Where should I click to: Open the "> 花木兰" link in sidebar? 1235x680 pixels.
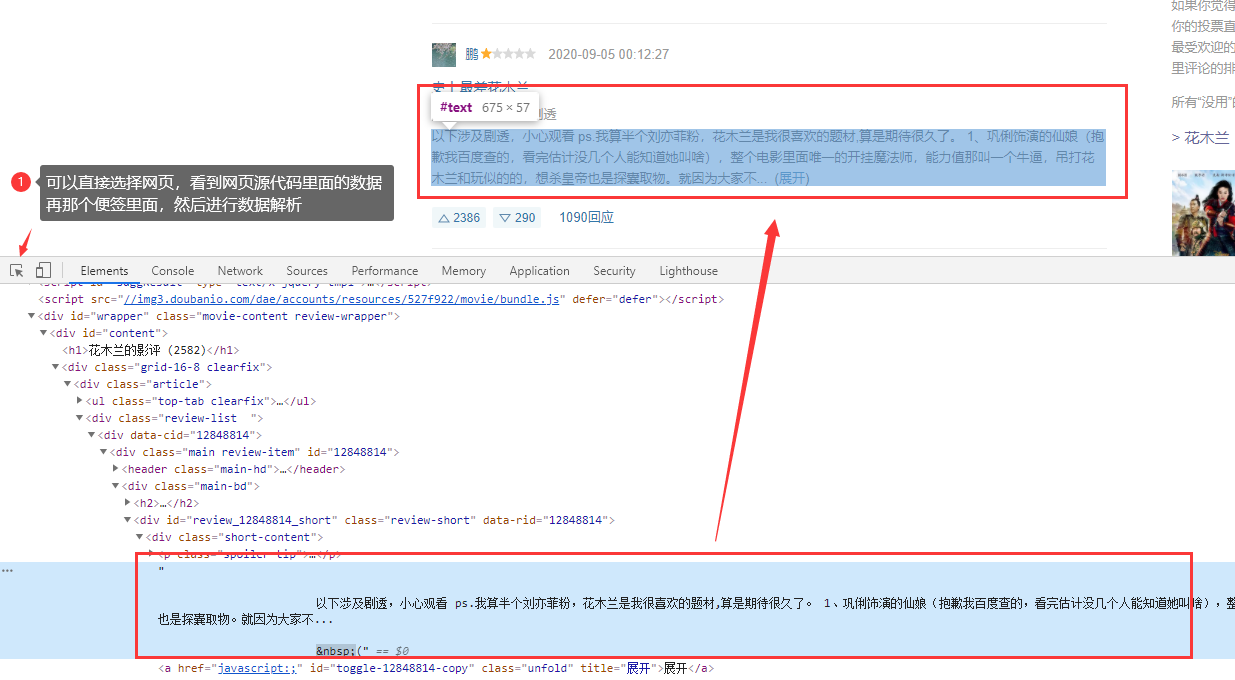pyautogui.click(x=1200, y=137)
